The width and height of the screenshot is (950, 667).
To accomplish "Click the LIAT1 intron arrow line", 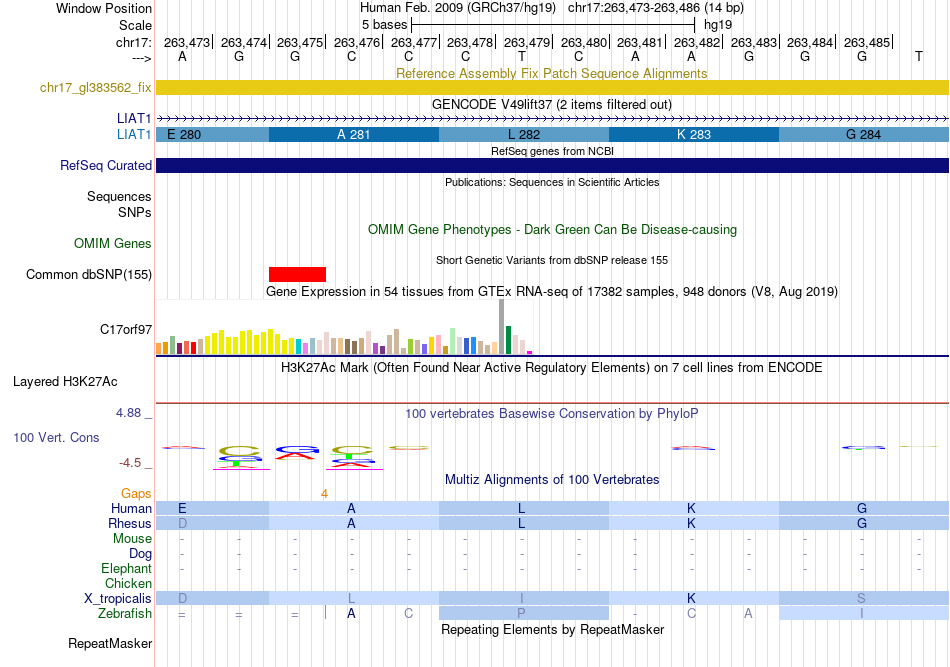I will (x=552, y=118).
